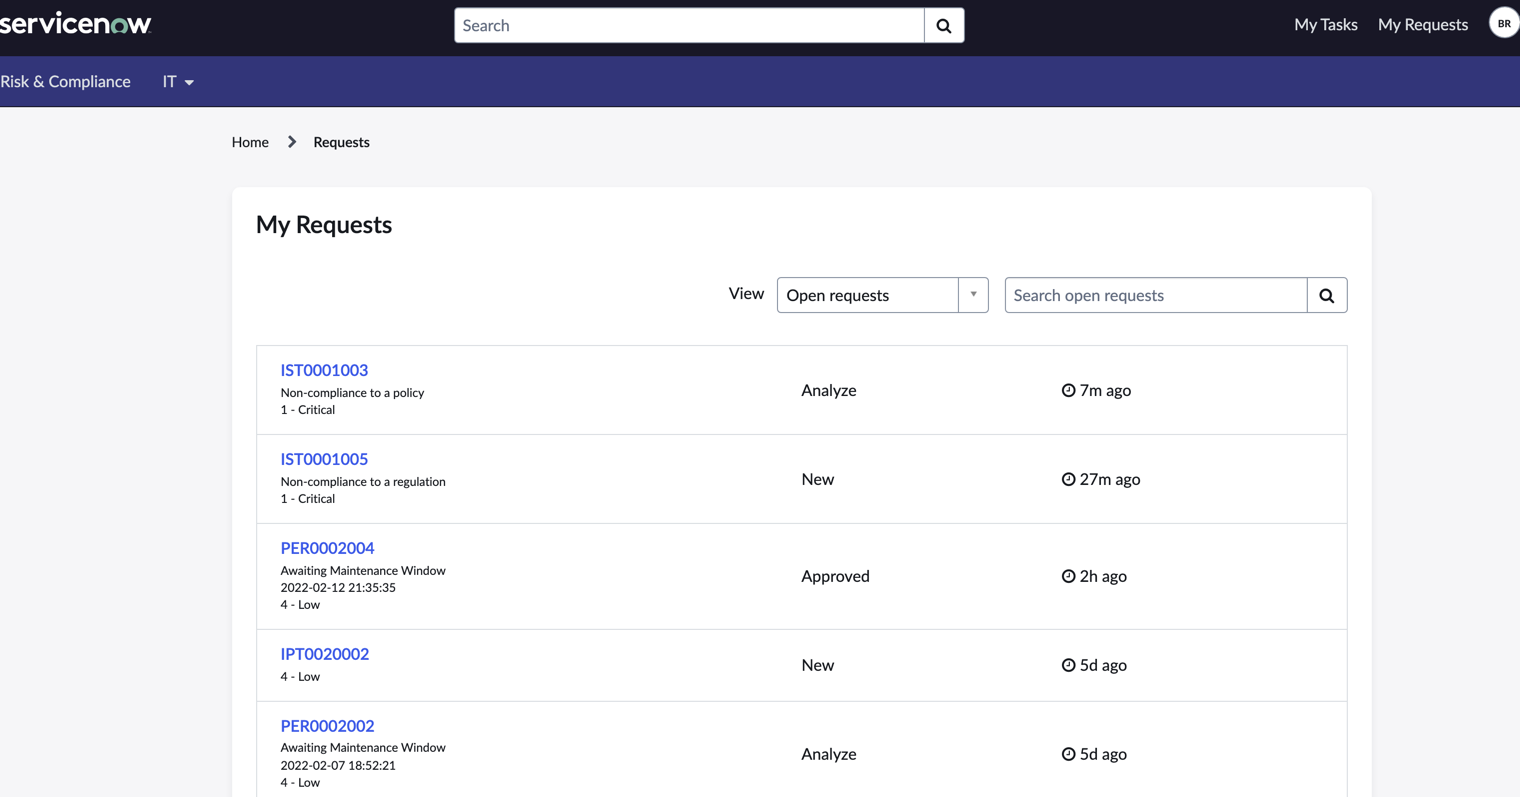1520x797 pixels.
Task: Expand the IT dropdown menu
Action: pyautogui.click(x=178, y=82)
